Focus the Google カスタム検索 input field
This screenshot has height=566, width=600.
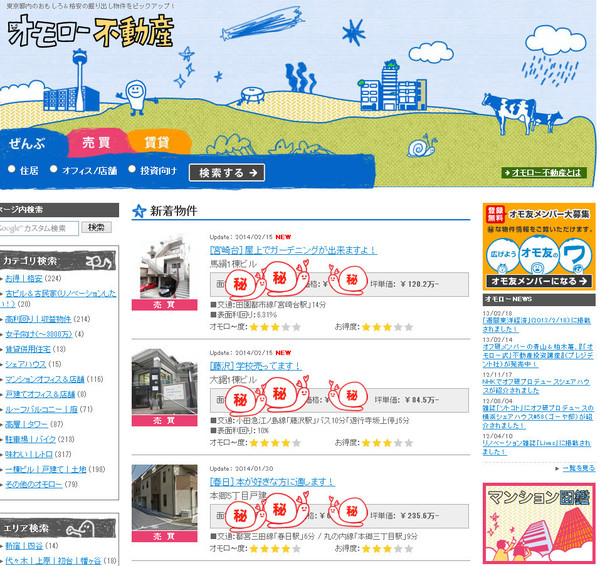click(40, 228)
